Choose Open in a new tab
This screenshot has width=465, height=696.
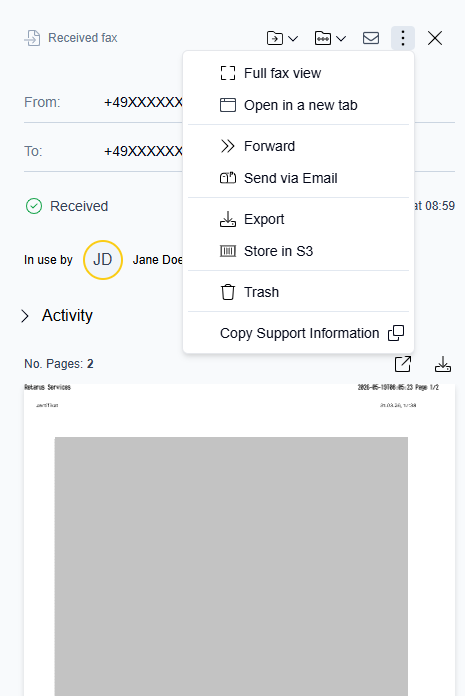[x=298, y=105]
